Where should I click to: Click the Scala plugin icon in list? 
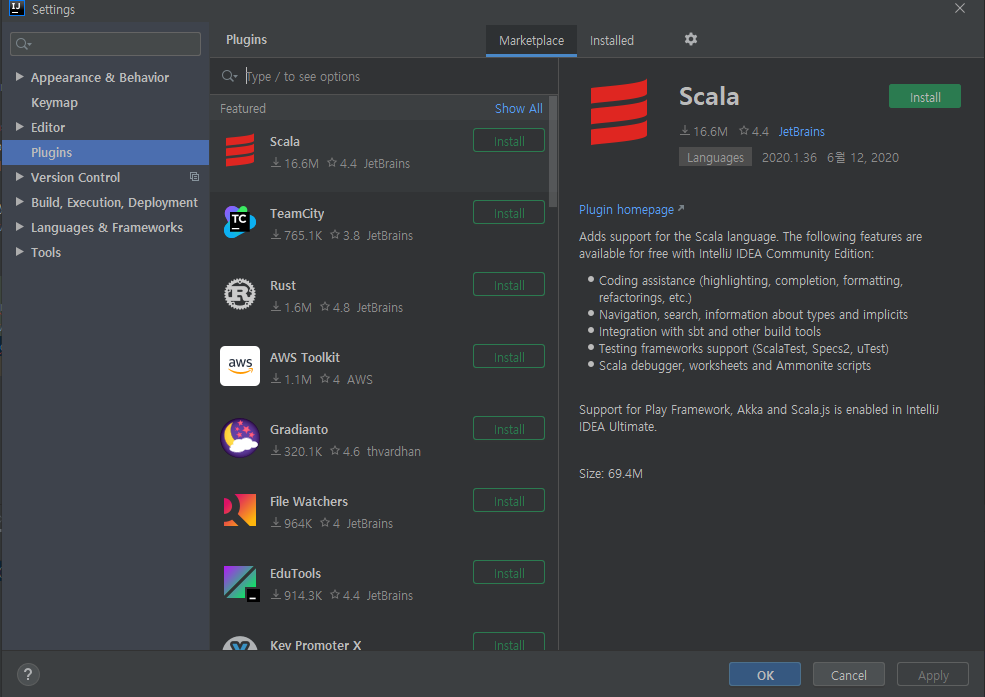coord(240,150)
